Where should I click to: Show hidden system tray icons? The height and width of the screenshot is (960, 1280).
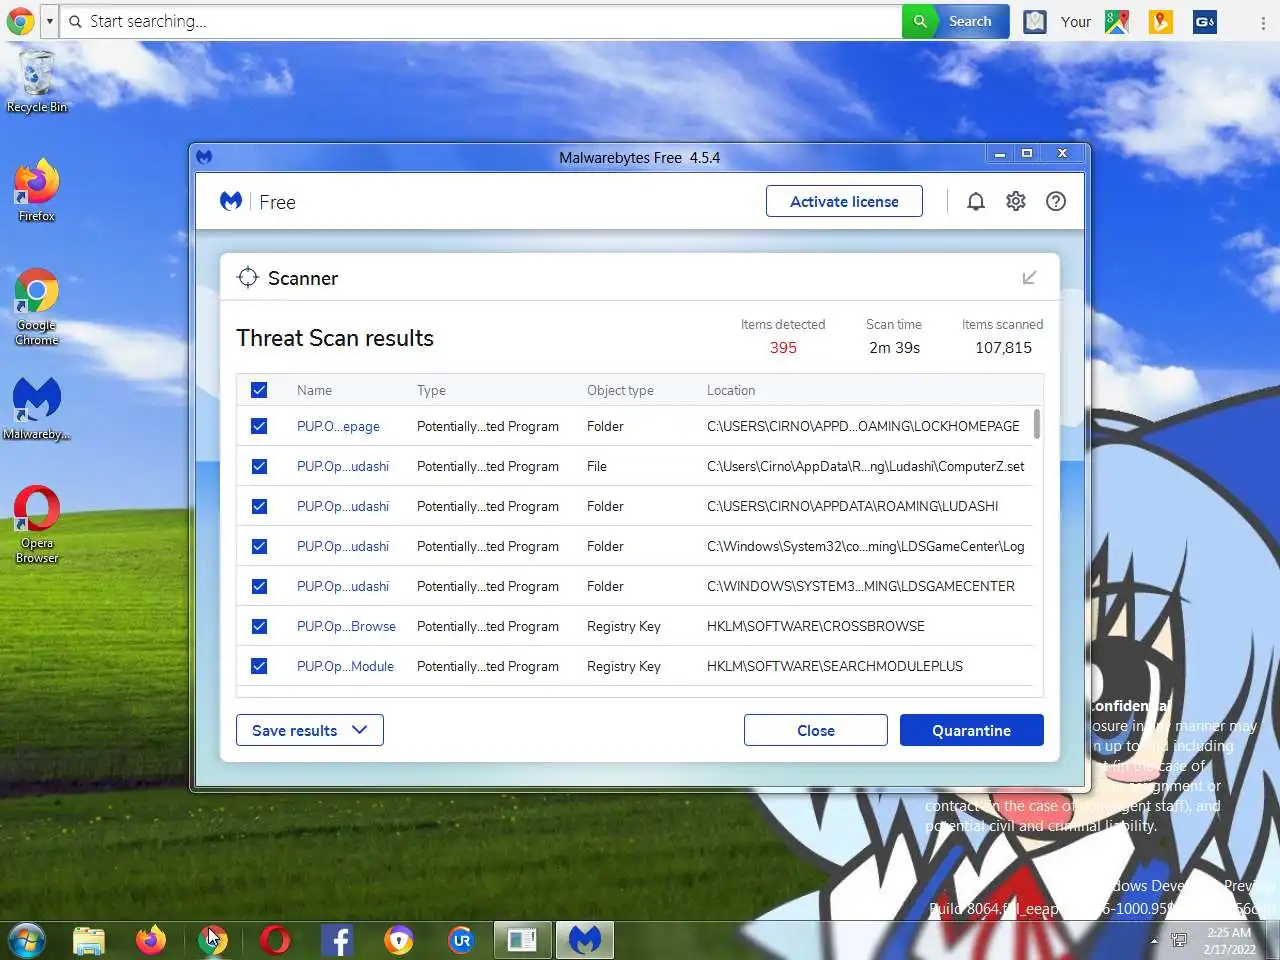point(1154,941)
